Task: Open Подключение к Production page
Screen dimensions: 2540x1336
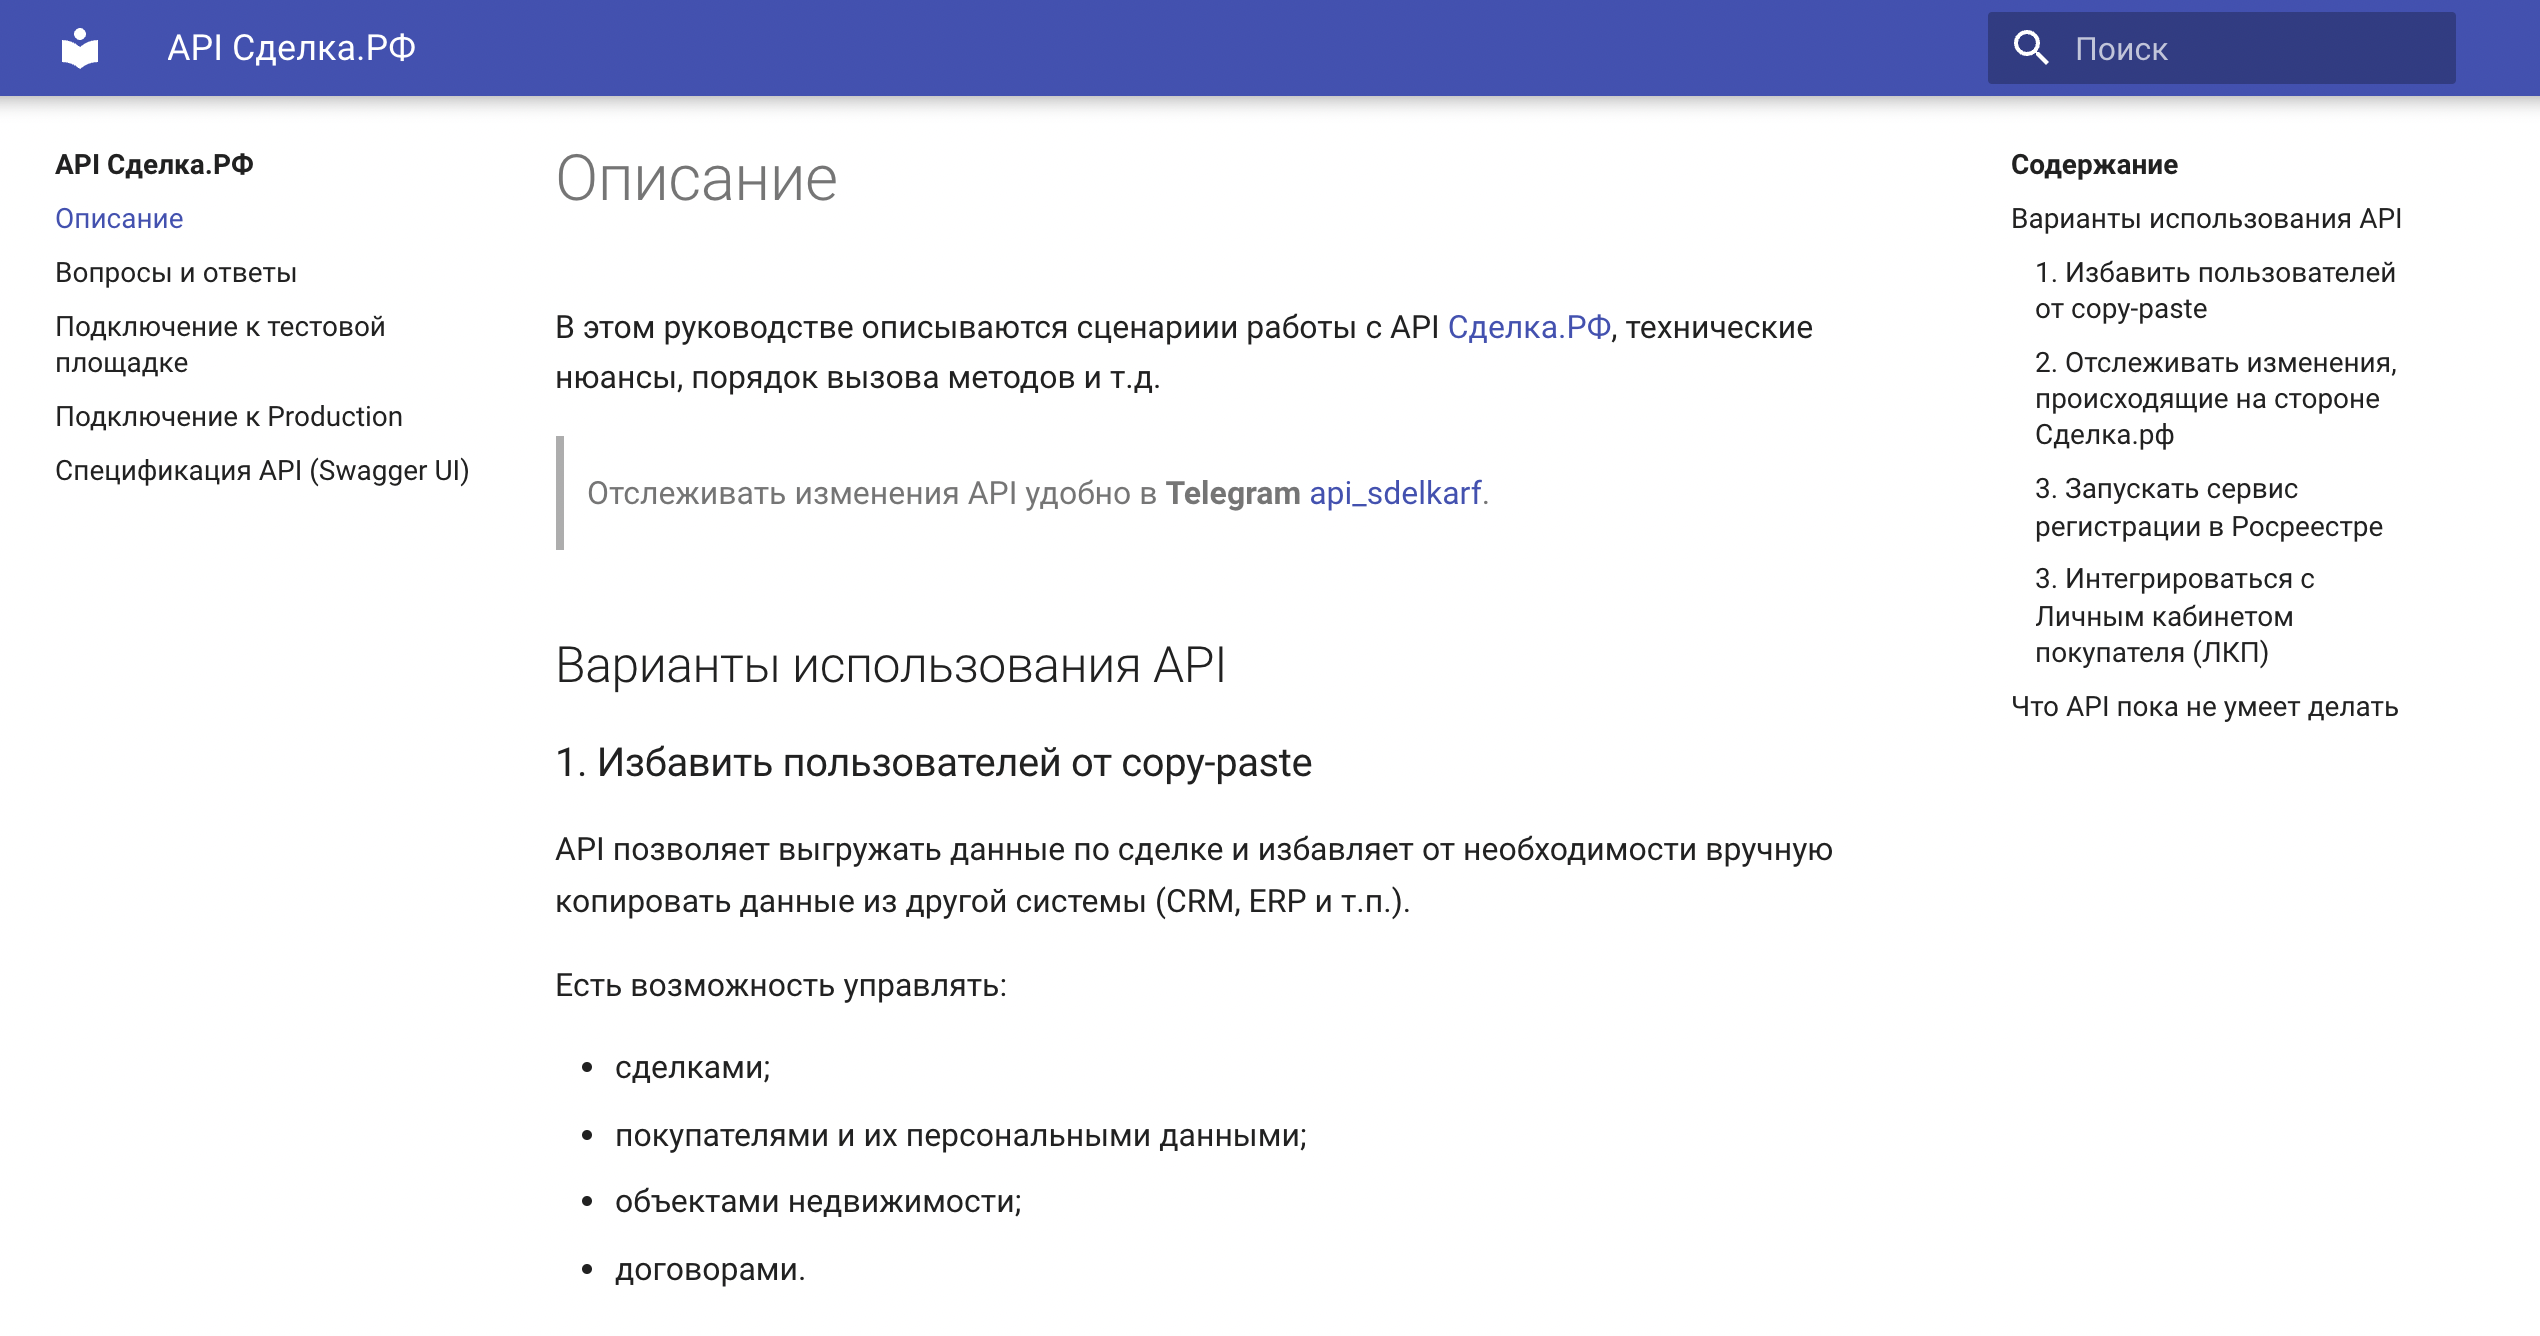Action: tap(229, 416)
